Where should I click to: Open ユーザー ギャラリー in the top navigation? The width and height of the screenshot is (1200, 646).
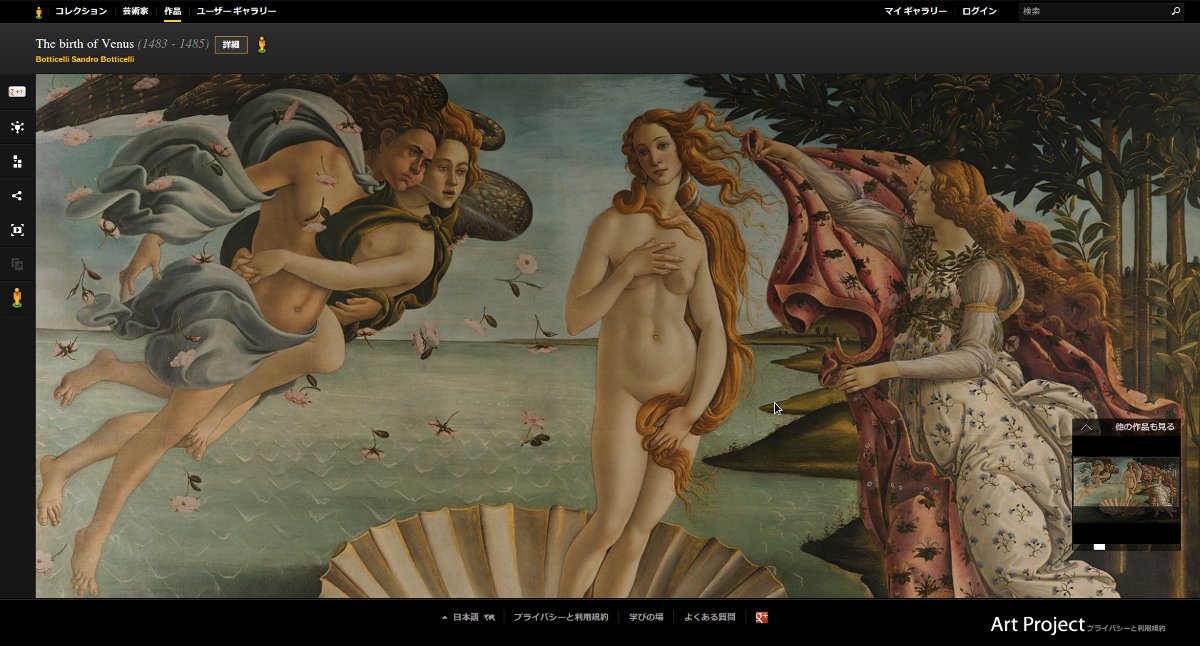tap(236, 11)
